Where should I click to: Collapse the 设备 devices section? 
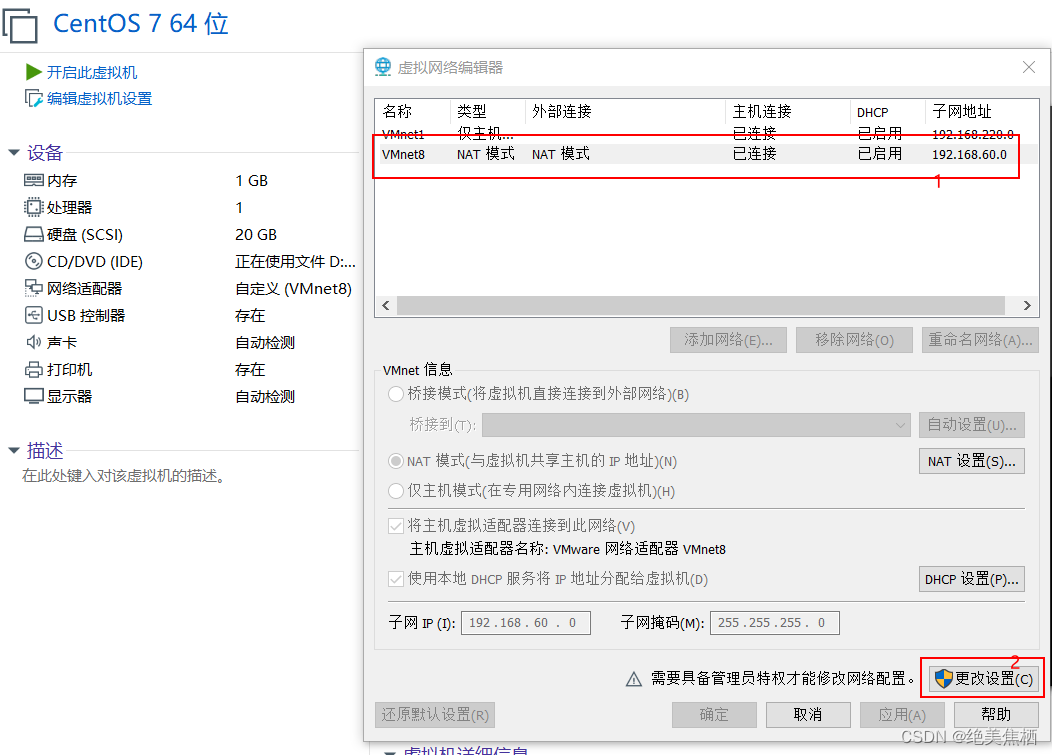[x=13, y=153]
